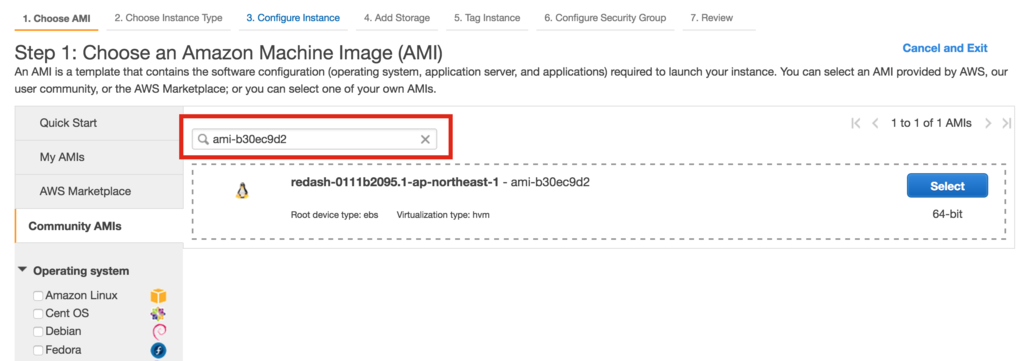Click the 64-bit label under Select
The image size is (1024, 361).
coord(947,213)
